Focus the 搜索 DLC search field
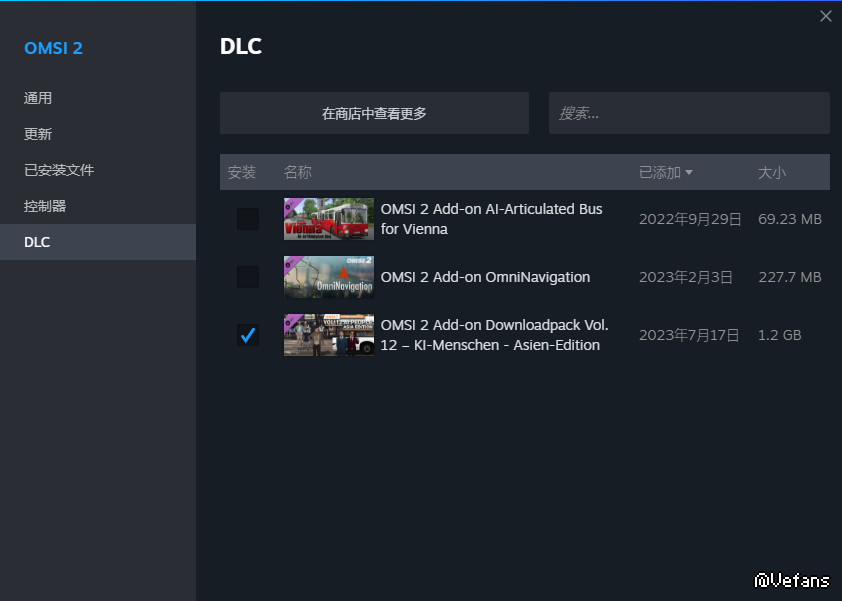Viewport: 842px width, 601px height. point(689,113)
